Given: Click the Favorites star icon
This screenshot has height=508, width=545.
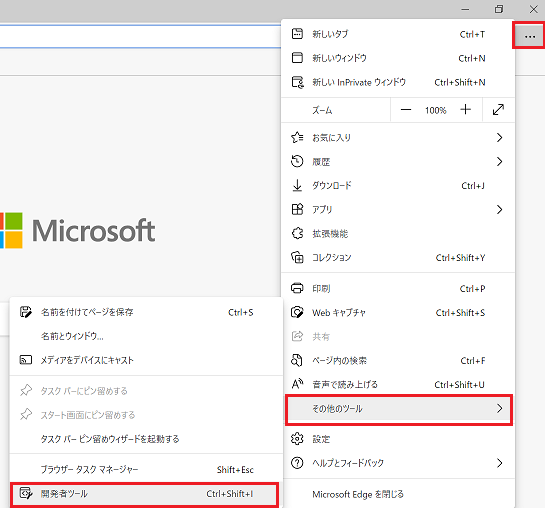Looking at the screenshot, I should (x=297, y=137).
